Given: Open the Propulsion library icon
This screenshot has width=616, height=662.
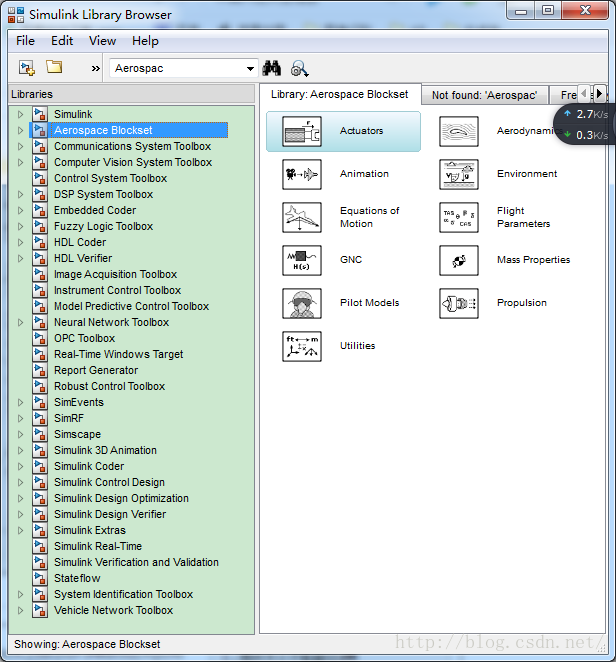Looking at the screenshot, I should (459, 304).
